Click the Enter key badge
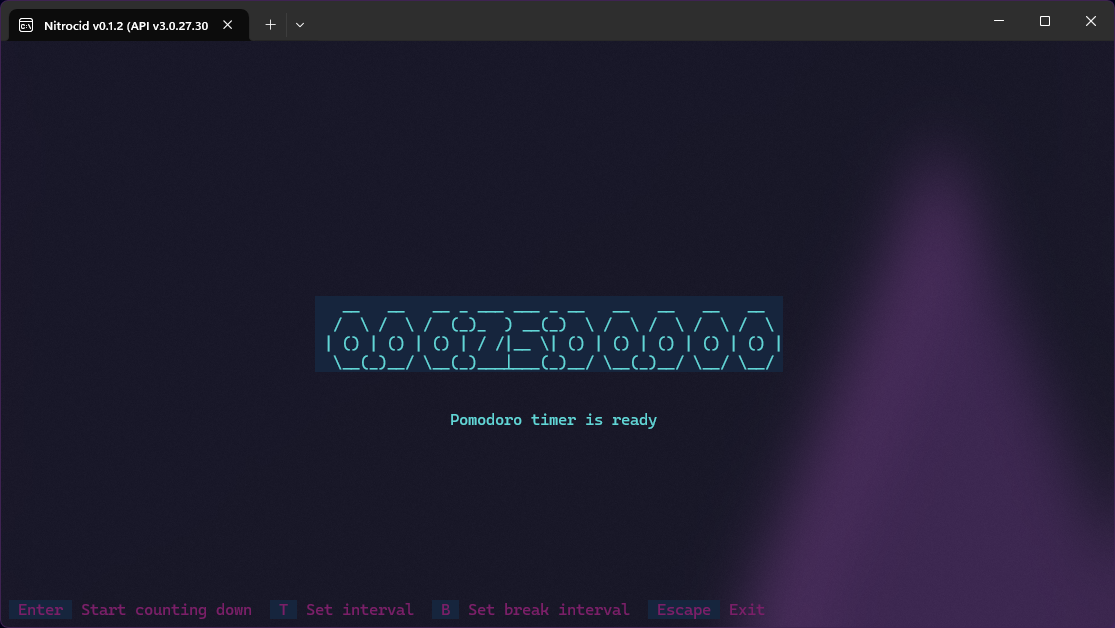Viewport: 1115px width, 628px height. click(x=40, y=610)
